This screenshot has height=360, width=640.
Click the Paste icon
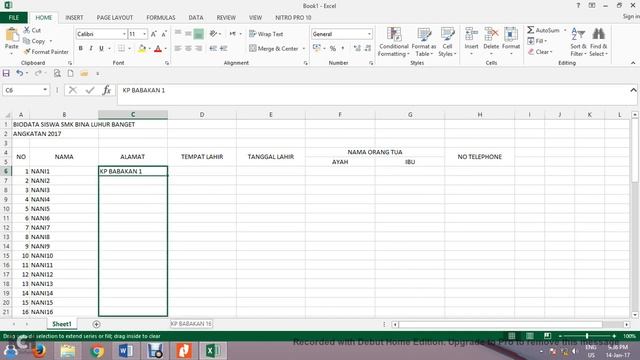click(11, 35)
